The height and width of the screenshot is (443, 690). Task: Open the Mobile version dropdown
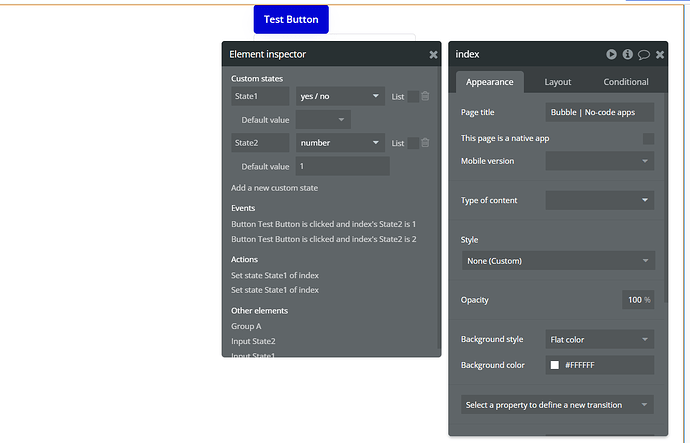[599, 161]
